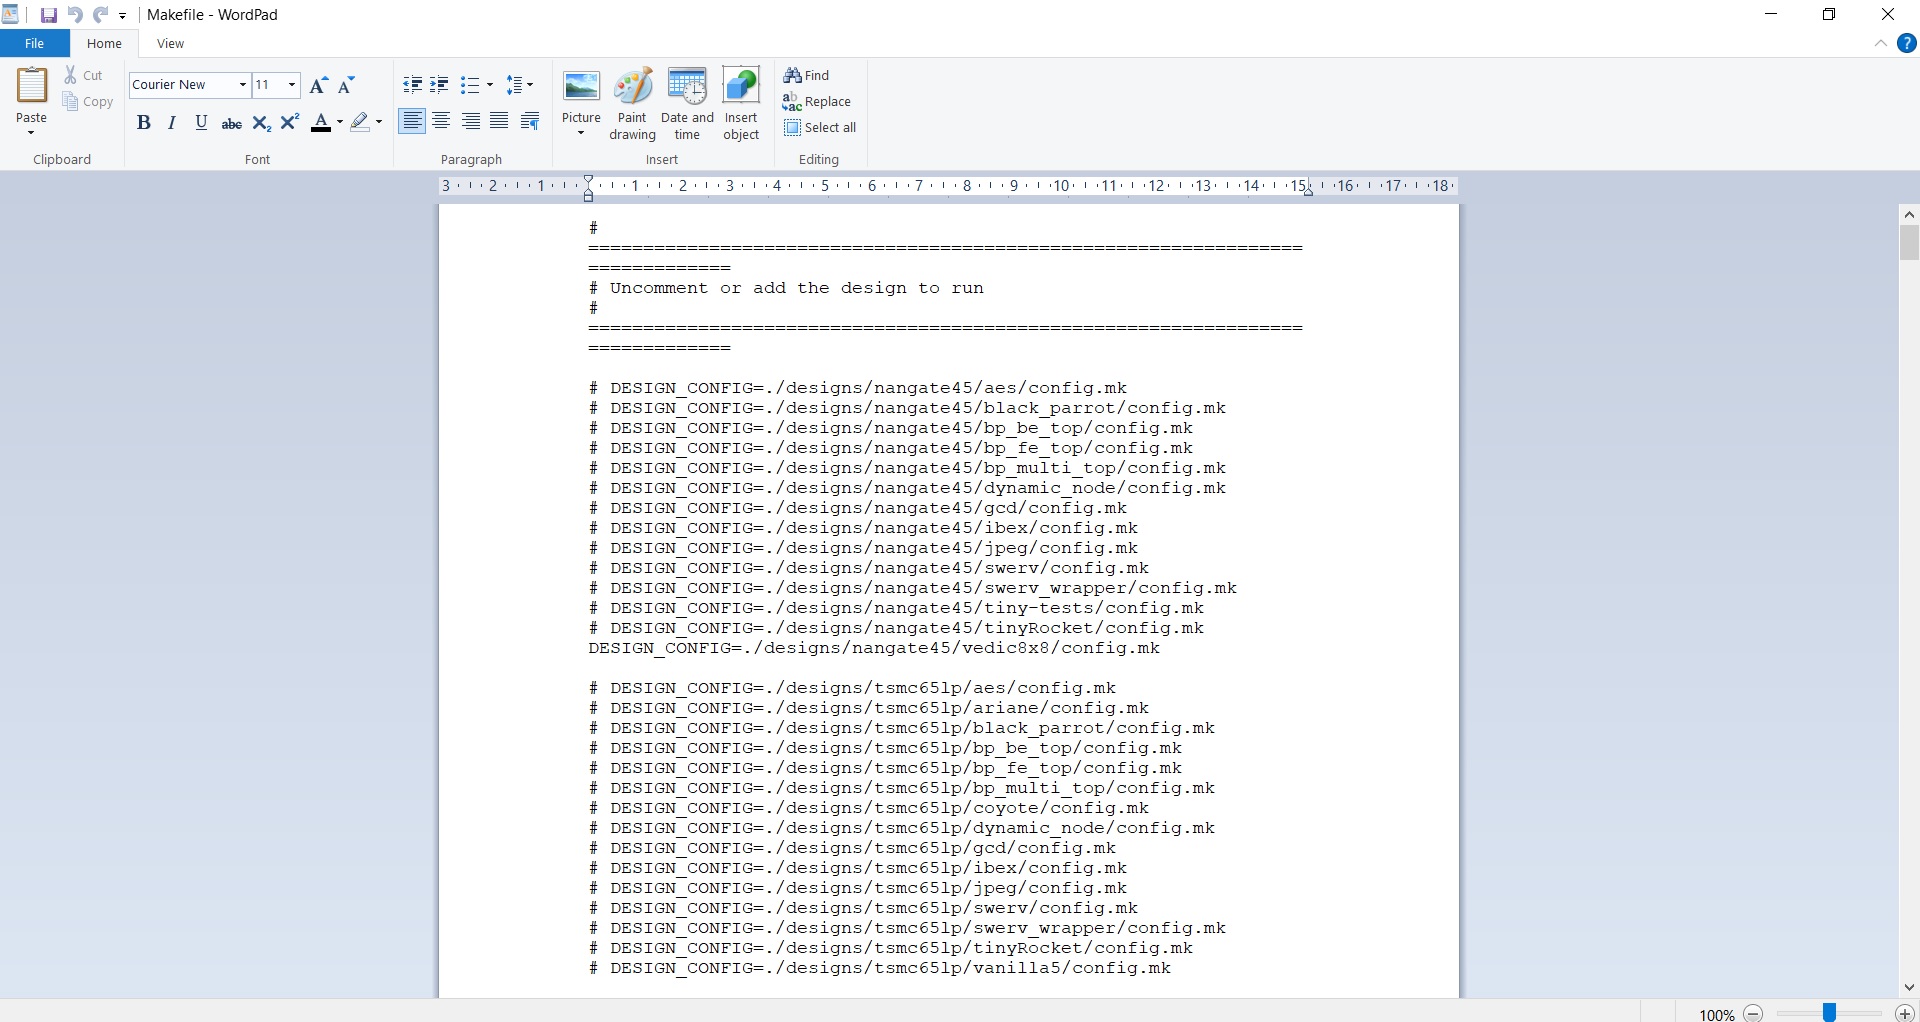
Task: Copy the selected text
Action: (x=88, y=101)
